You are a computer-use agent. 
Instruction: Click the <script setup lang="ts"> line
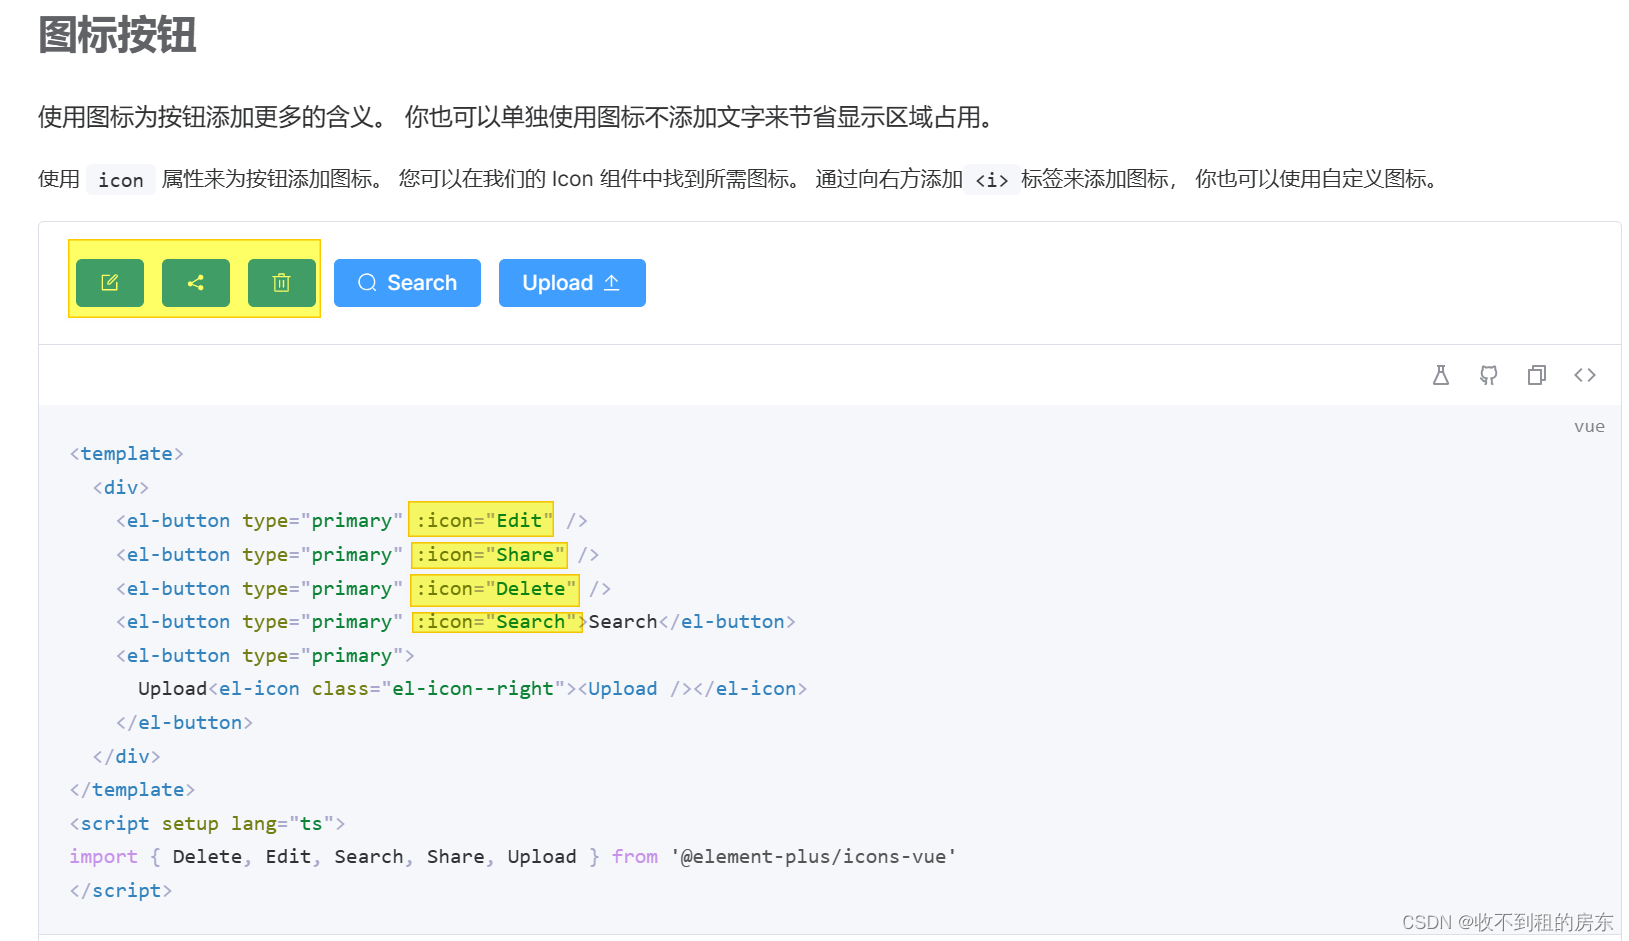(207, 824)
